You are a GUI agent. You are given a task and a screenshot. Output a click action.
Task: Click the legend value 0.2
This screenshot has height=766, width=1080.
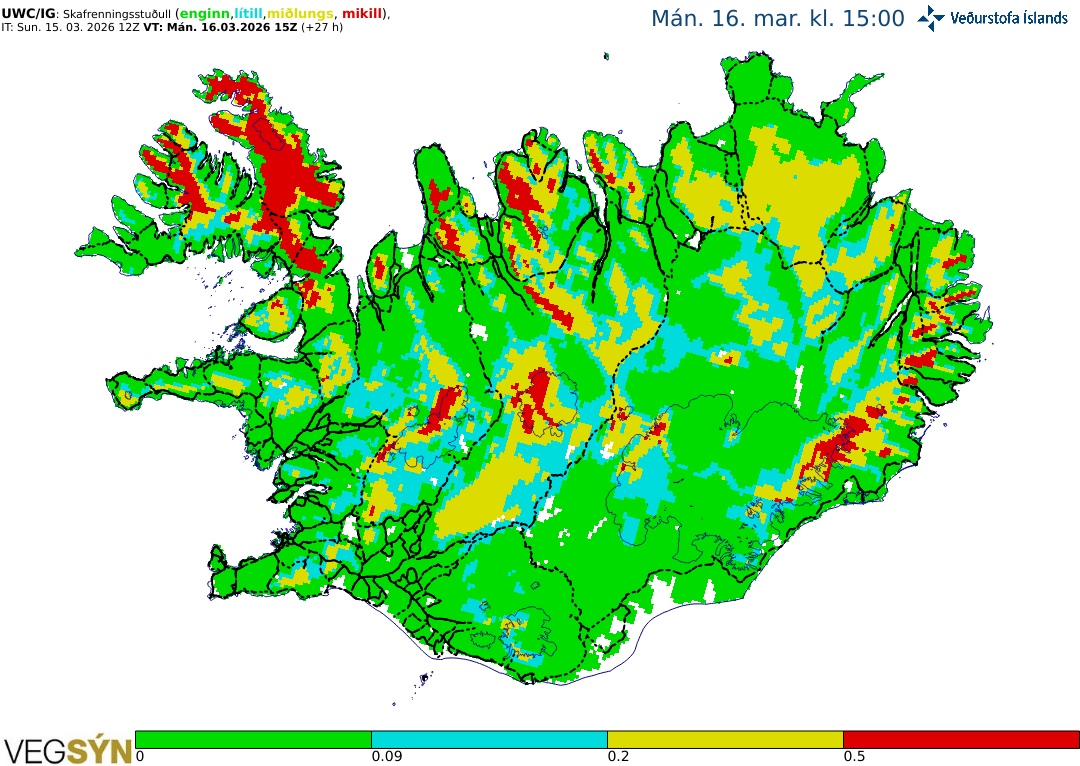tap(619, 756)
